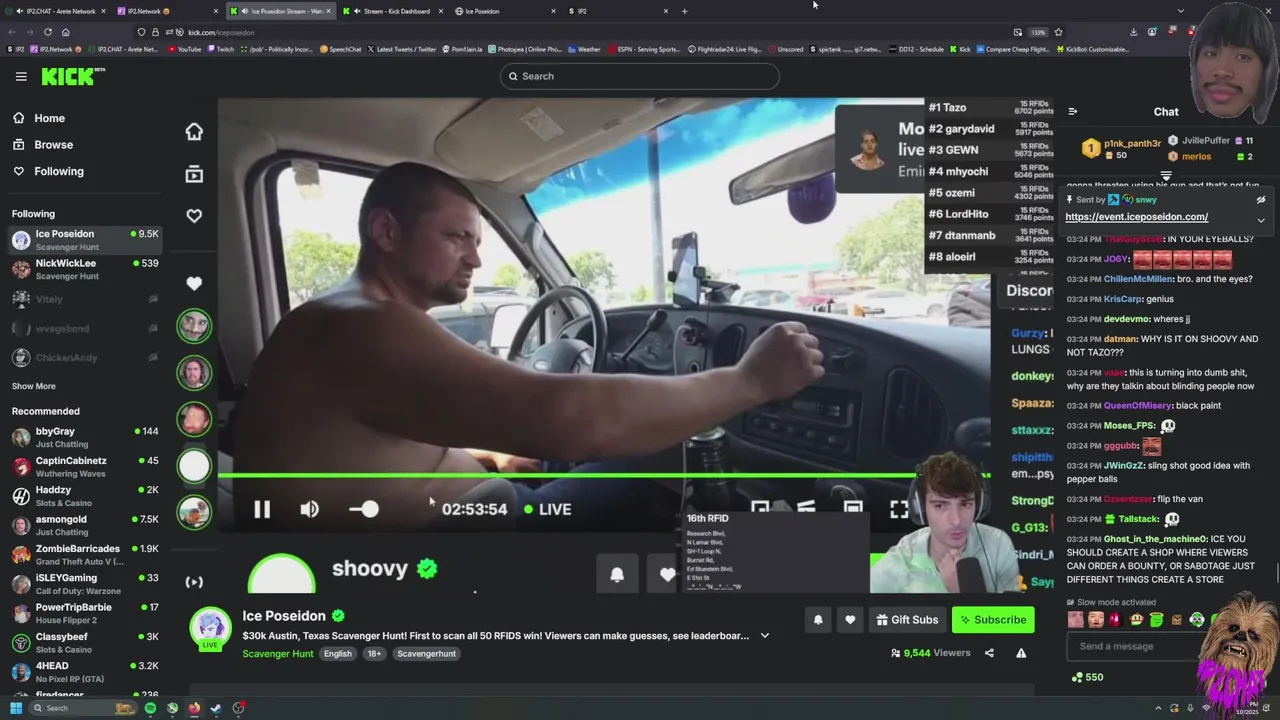Expand Show more followed channels
Viewport: 1280px width, 720px height.
[33, 386]
